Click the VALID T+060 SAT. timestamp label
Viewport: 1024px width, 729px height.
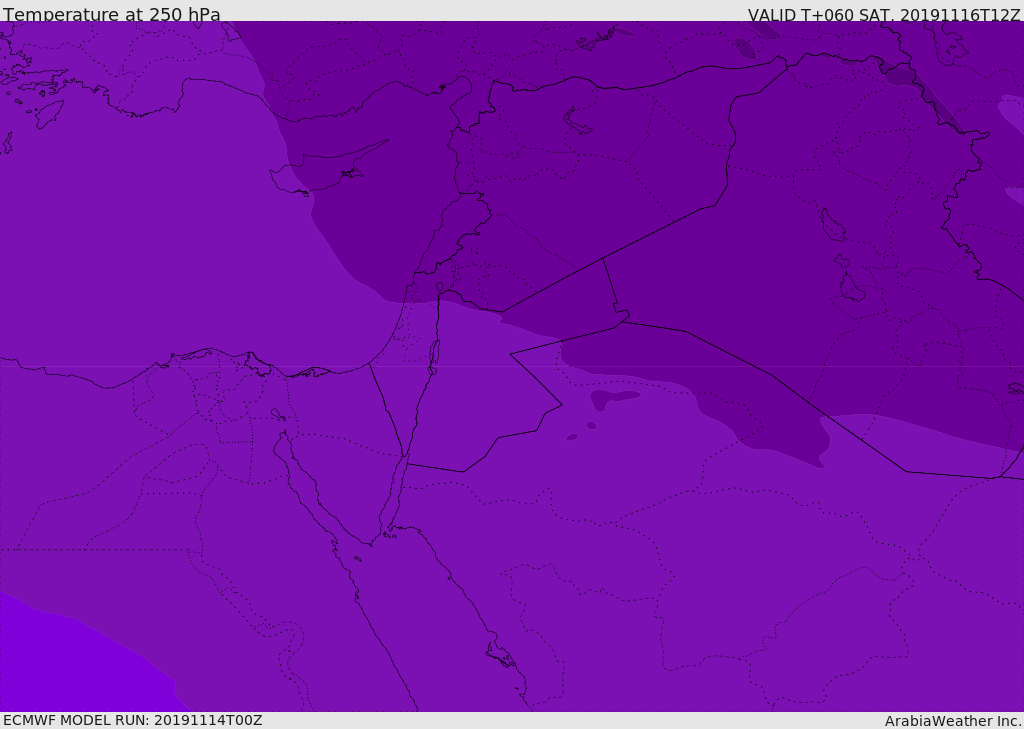(x=884, y=15)
